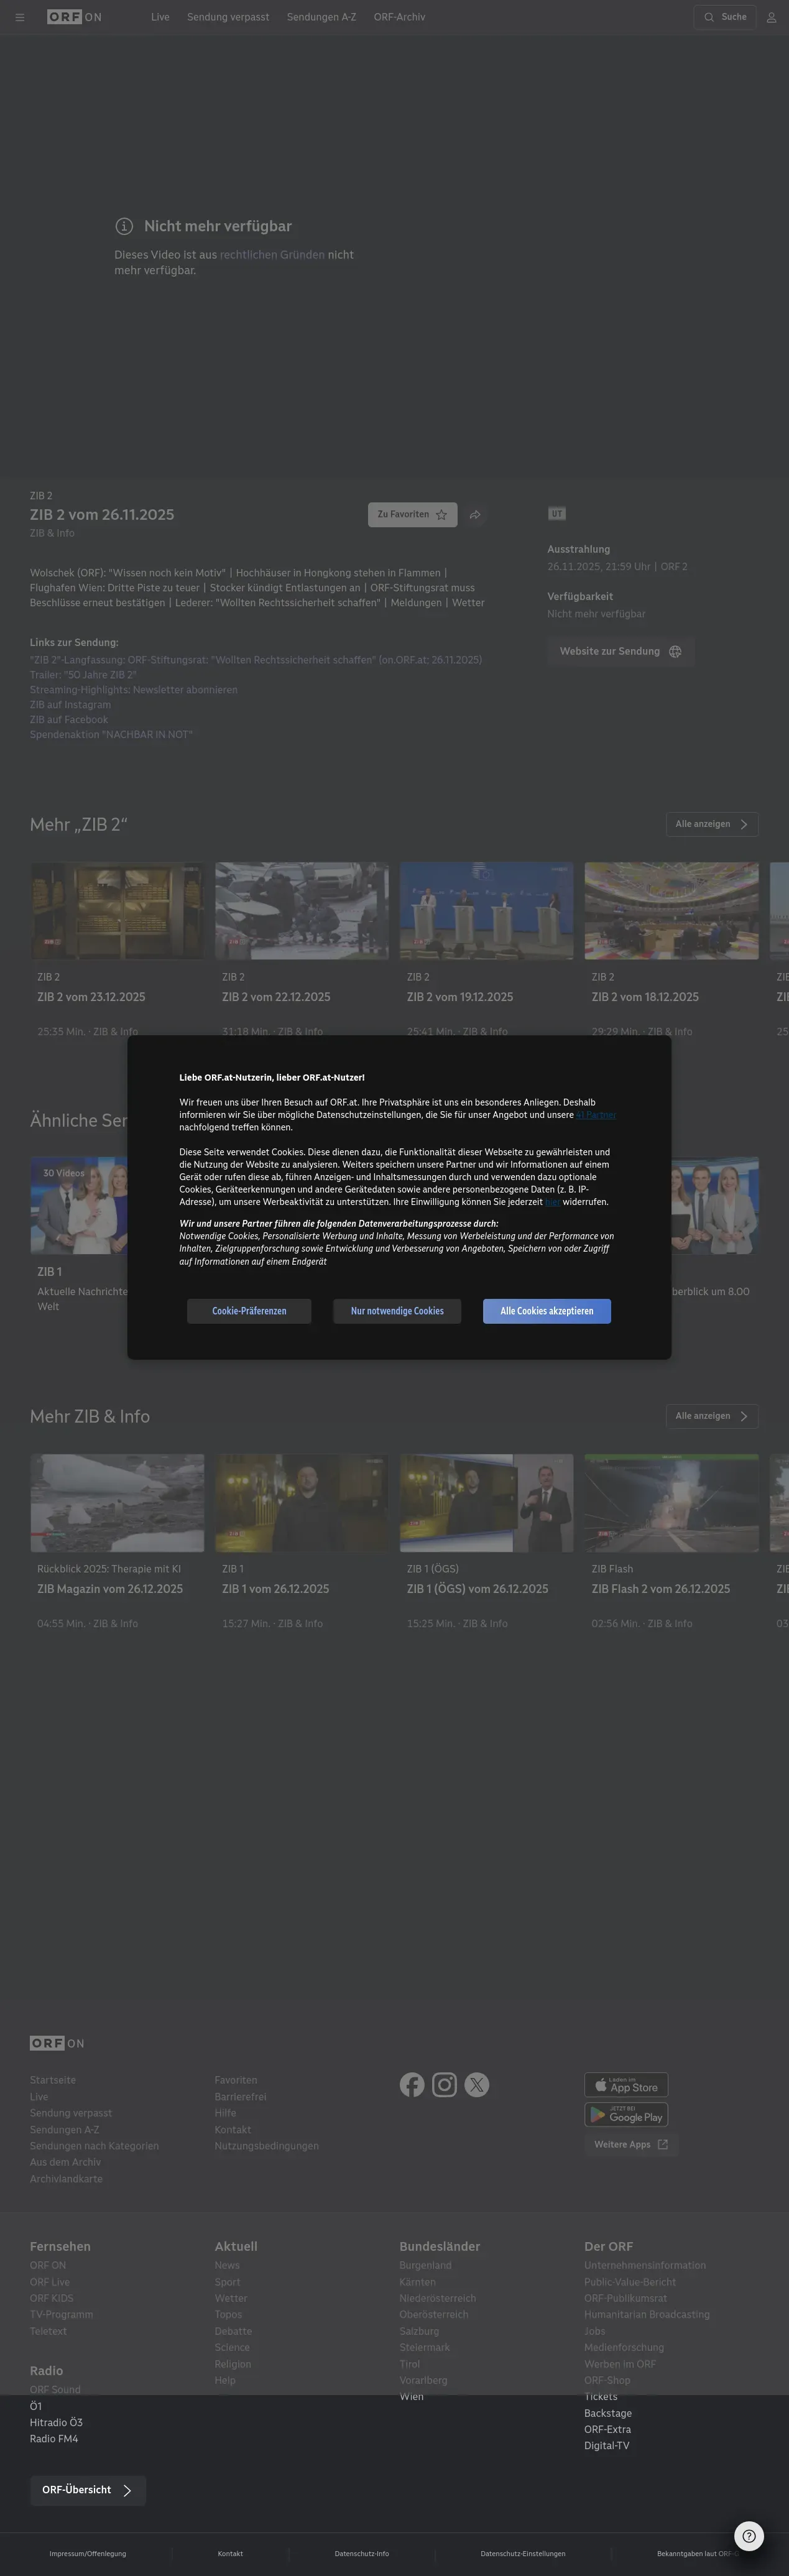Choose Nur notwendige Cookies
Screen dimensions: 789x2576
(x=397, y=1311)
